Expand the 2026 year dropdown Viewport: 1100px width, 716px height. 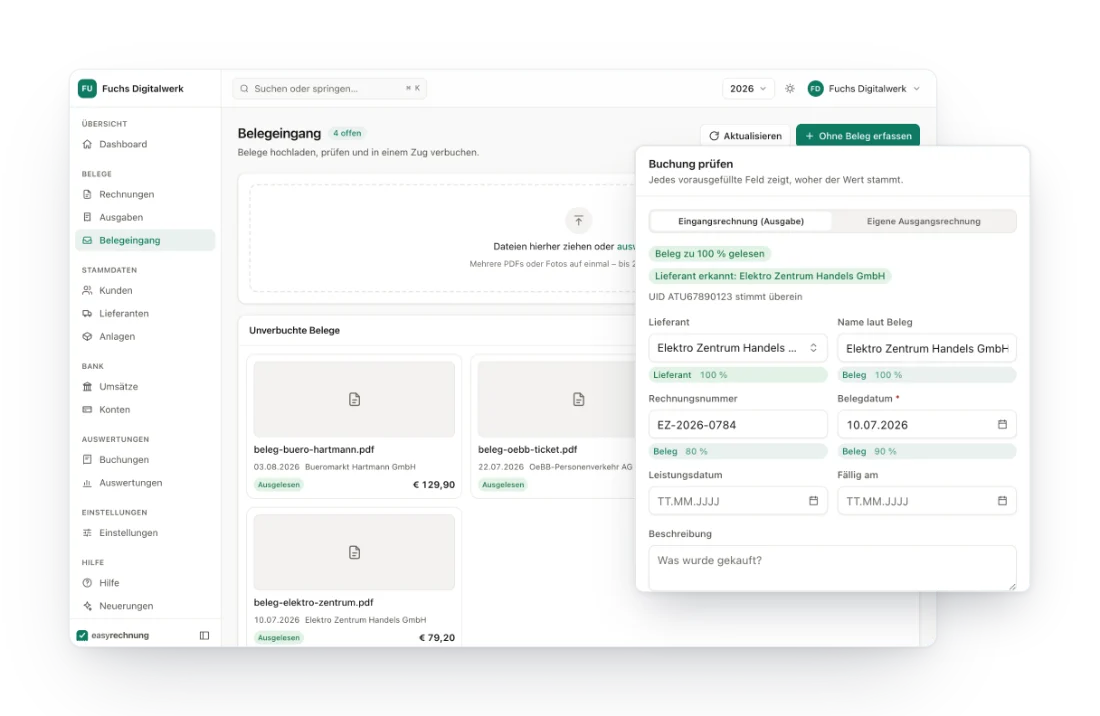[x=748, y=88]
